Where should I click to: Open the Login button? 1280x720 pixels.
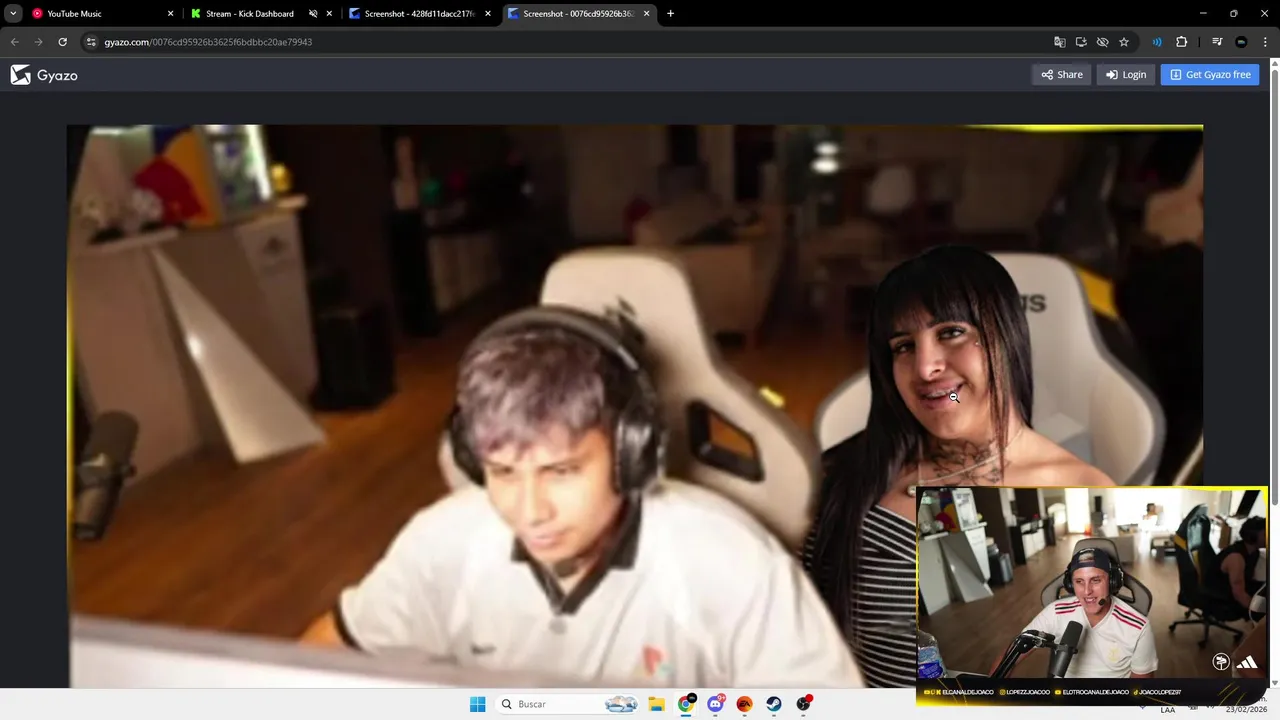[1126, 75]
